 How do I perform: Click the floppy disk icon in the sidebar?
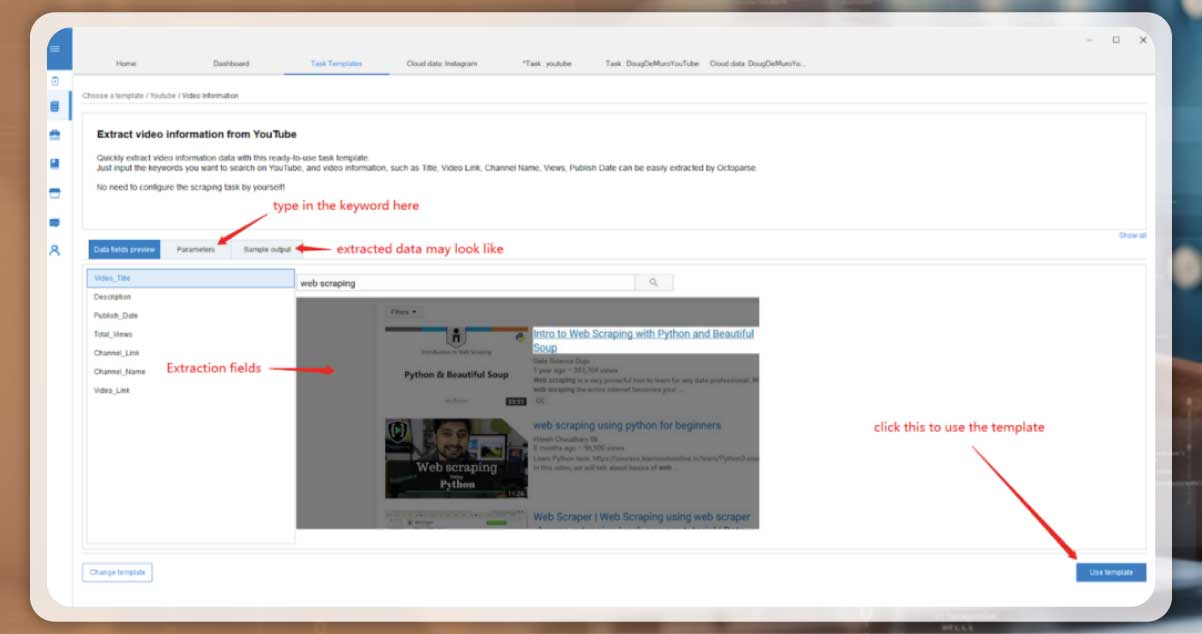(x=54, y=163)
